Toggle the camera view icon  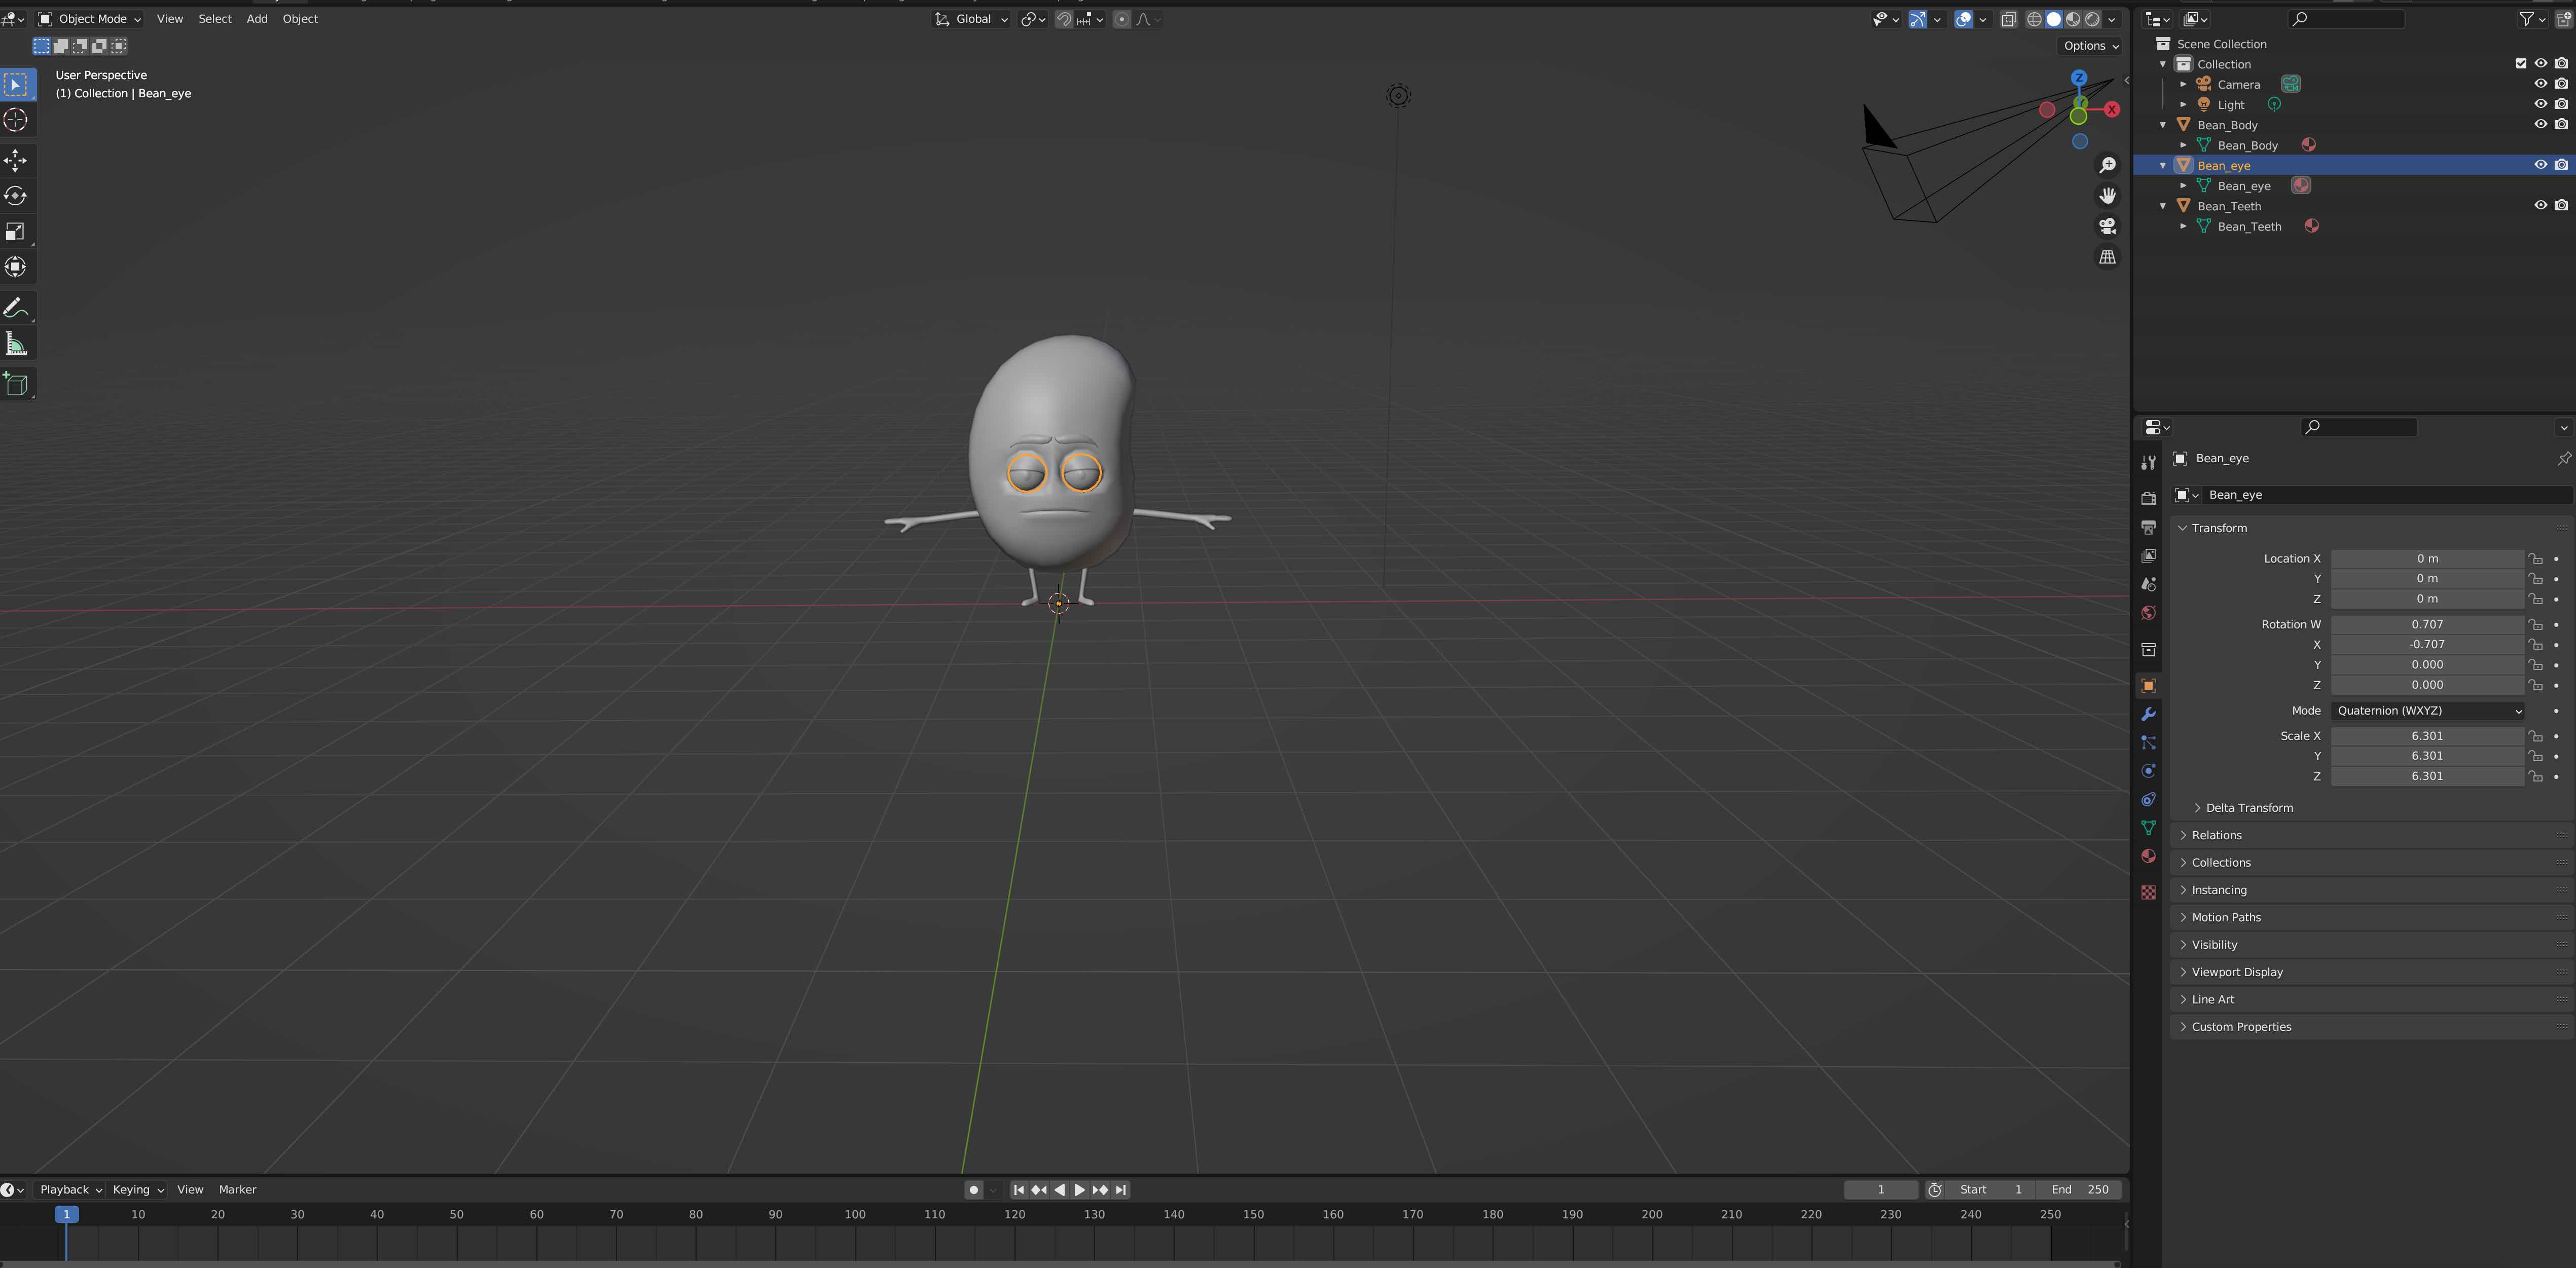point(2107,227)
